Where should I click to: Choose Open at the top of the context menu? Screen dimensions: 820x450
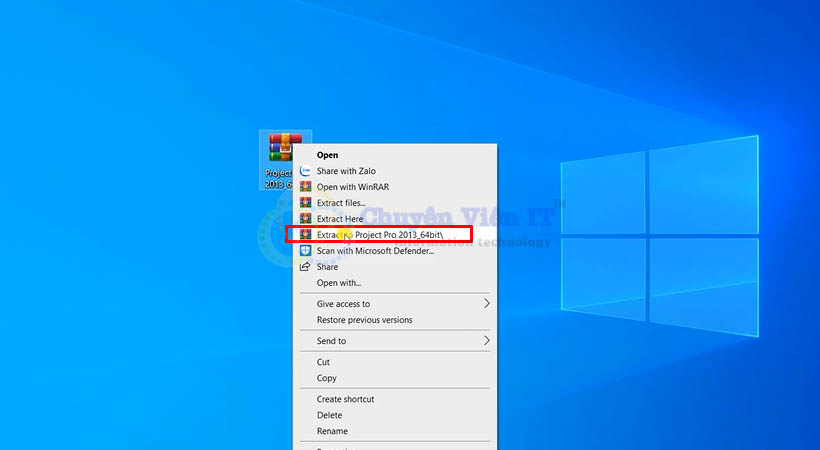(327, 155)
